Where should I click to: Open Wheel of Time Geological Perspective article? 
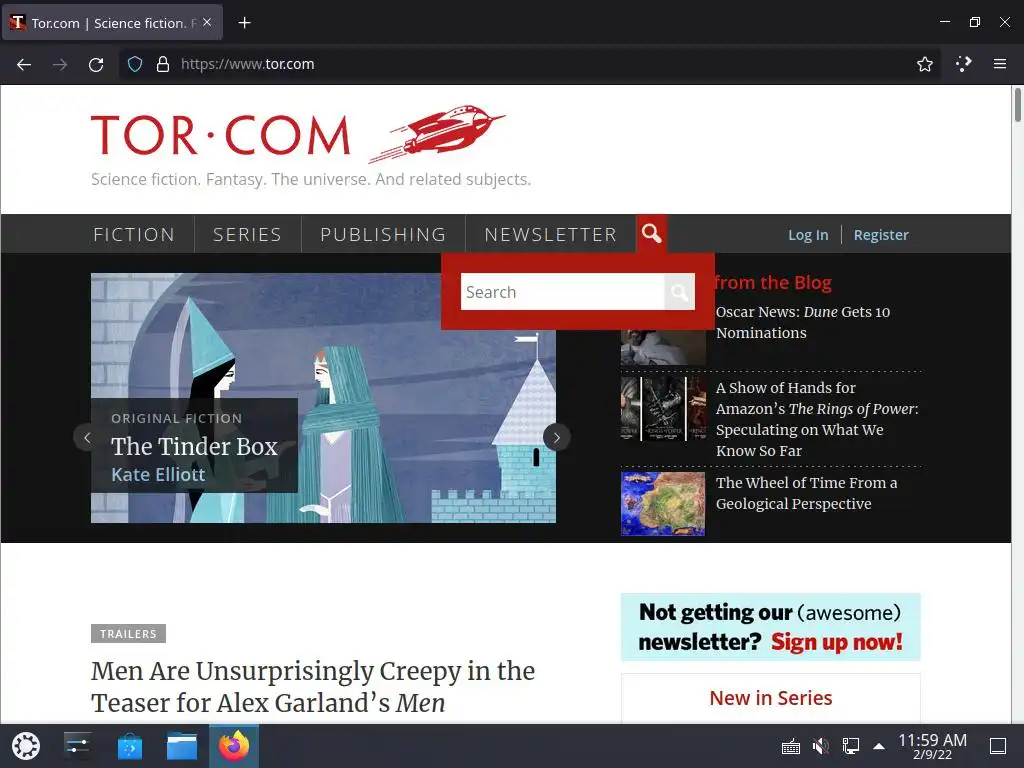click(x=807, y=493)
